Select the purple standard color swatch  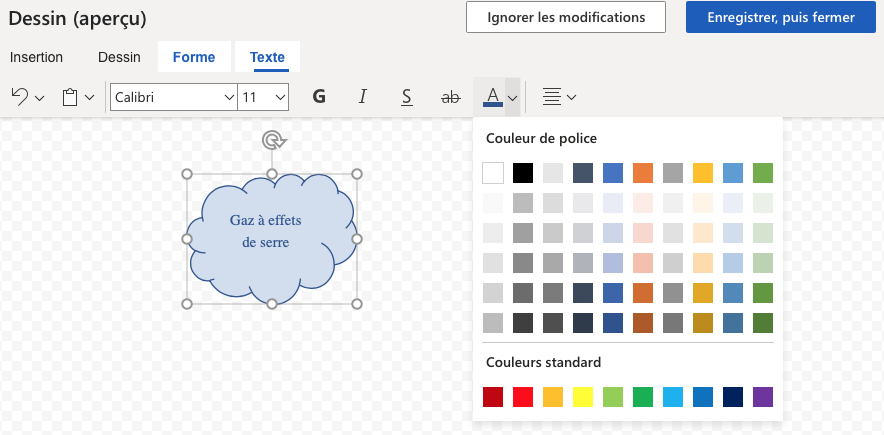click(763, 397)
